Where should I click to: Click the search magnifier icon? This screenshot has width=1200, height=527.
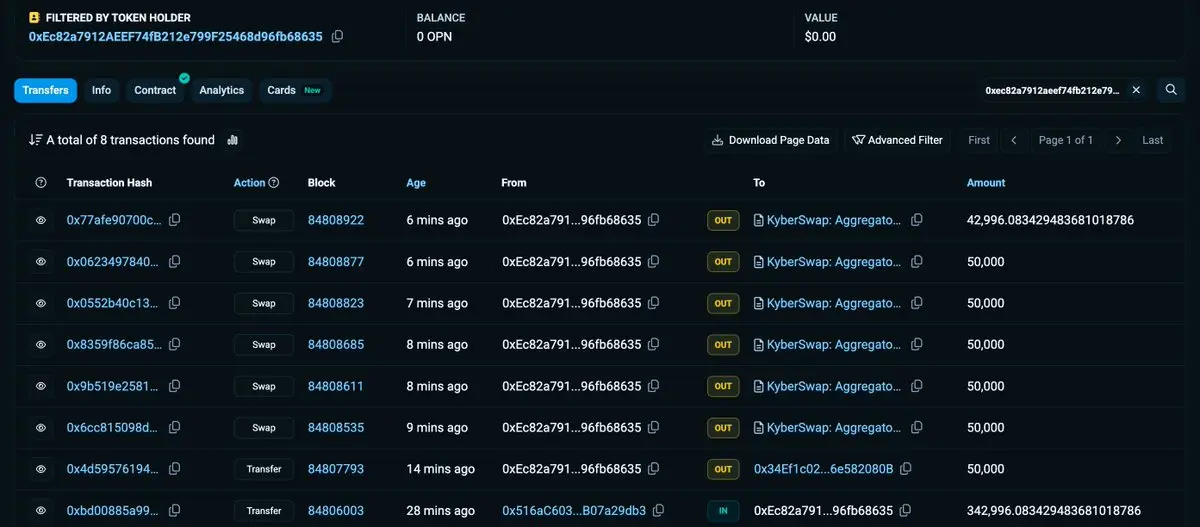[1171, 90]
